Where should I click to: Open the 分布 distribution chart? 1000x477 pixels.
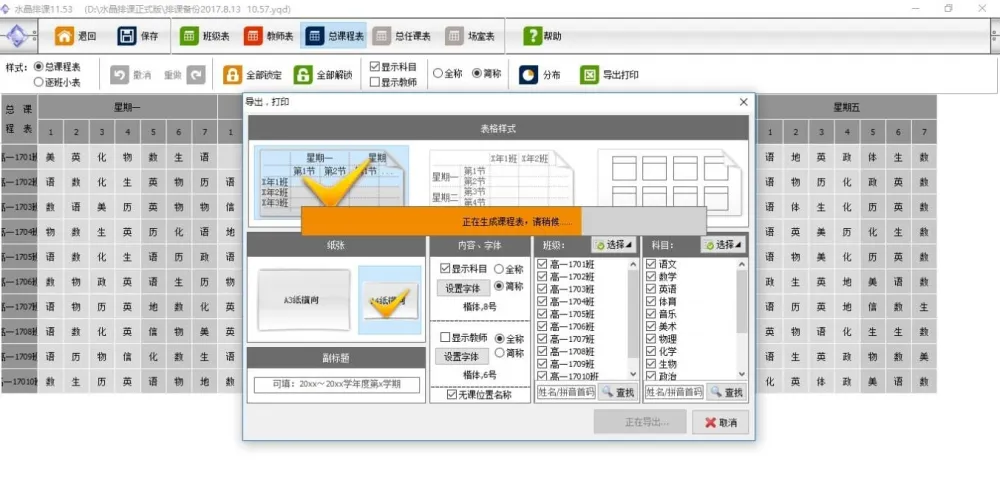pyautogui.click(x=529, y=75)
